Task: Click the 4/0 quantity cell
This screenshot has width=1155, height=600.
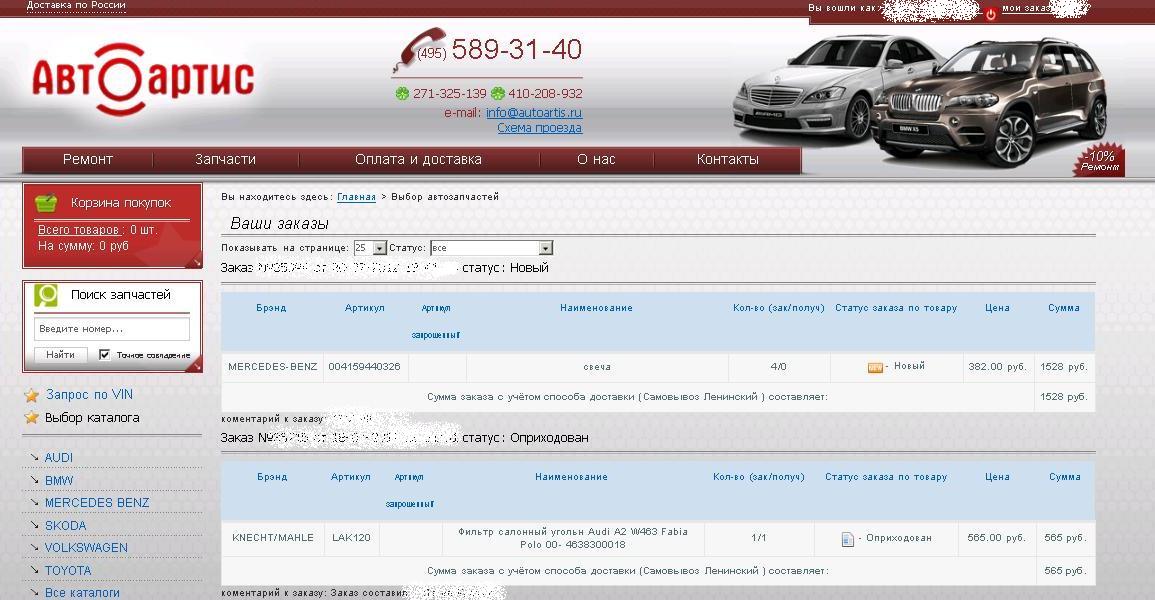Action: pyautogui.click(x=779, y=367)
